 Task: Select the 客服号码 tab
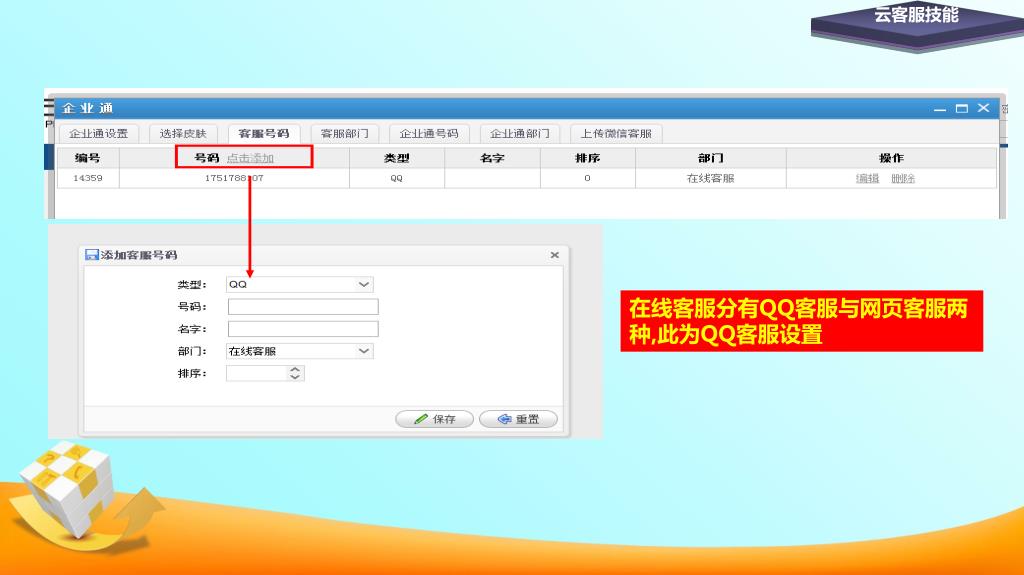pos(264,133)
